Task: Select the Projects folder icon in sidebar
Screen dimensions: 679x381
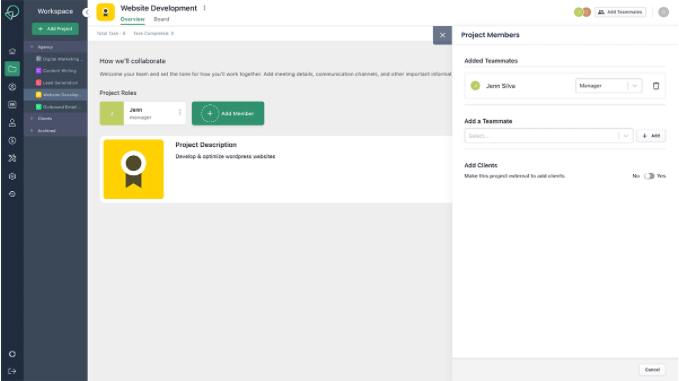Action: coord(12,69)
